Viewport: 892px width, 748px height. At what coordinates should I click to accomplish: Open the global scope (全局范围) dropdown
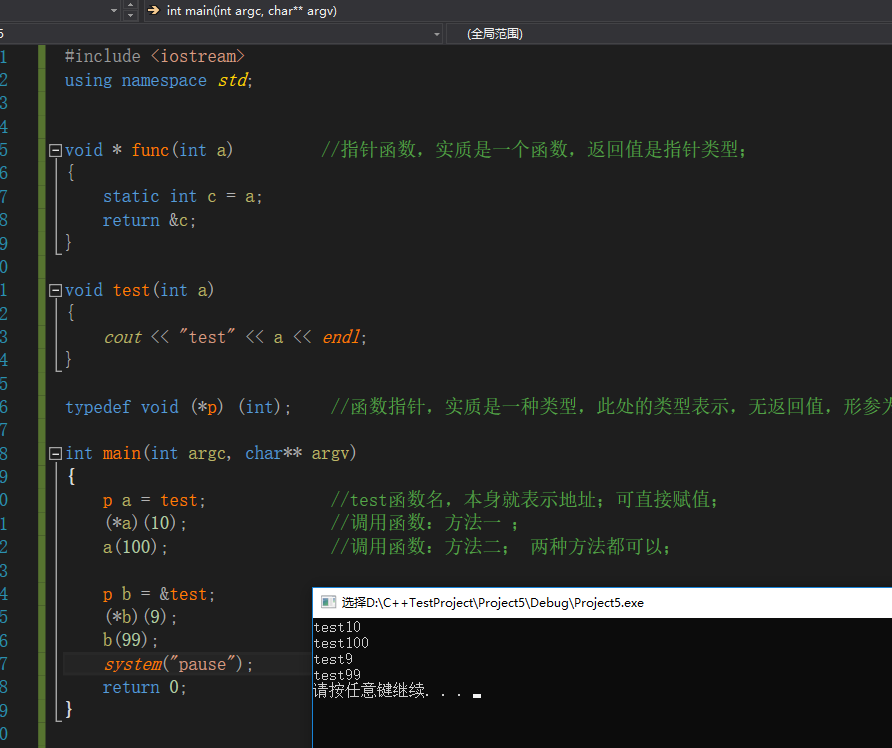(x=669, y=34)
